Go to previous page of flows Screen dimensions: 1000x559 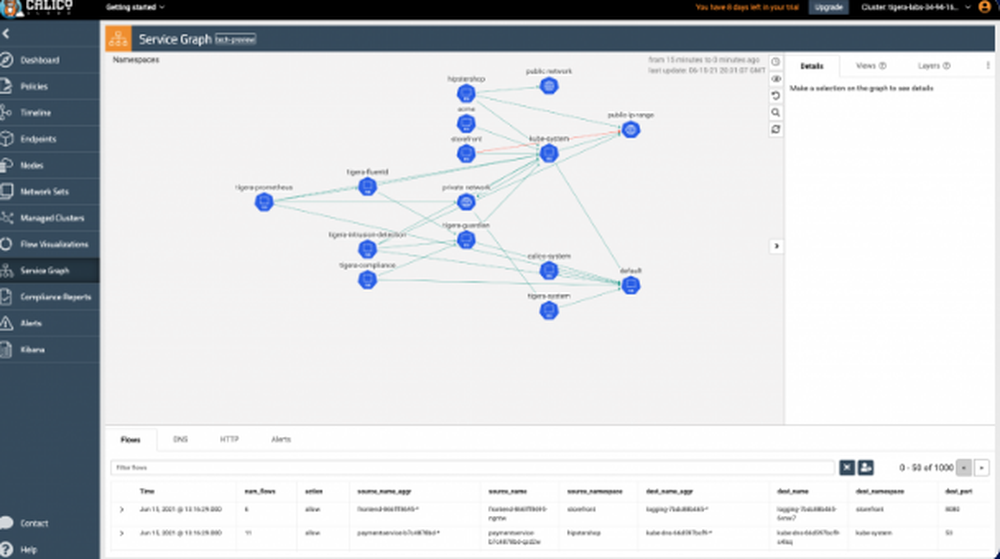(964, 468)
